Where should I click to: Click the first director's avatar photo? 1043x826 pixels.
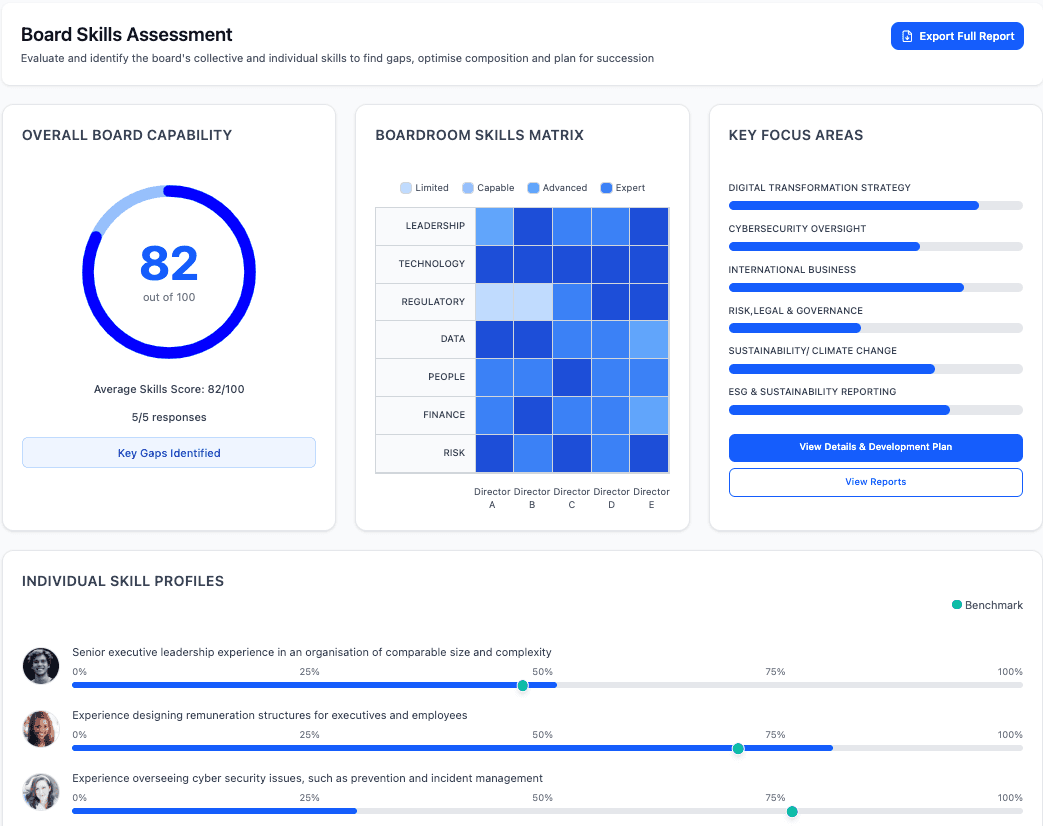[x=41, y=666]
